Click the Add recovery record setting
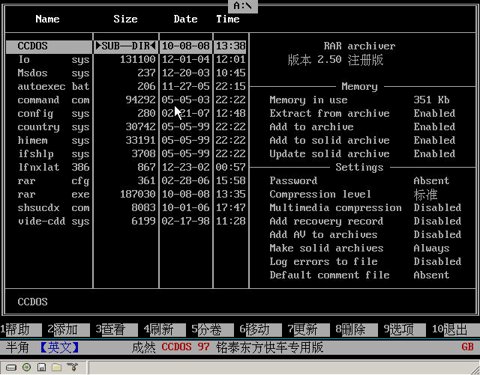Viewport: 480px width, 375px height. (365, 221)
